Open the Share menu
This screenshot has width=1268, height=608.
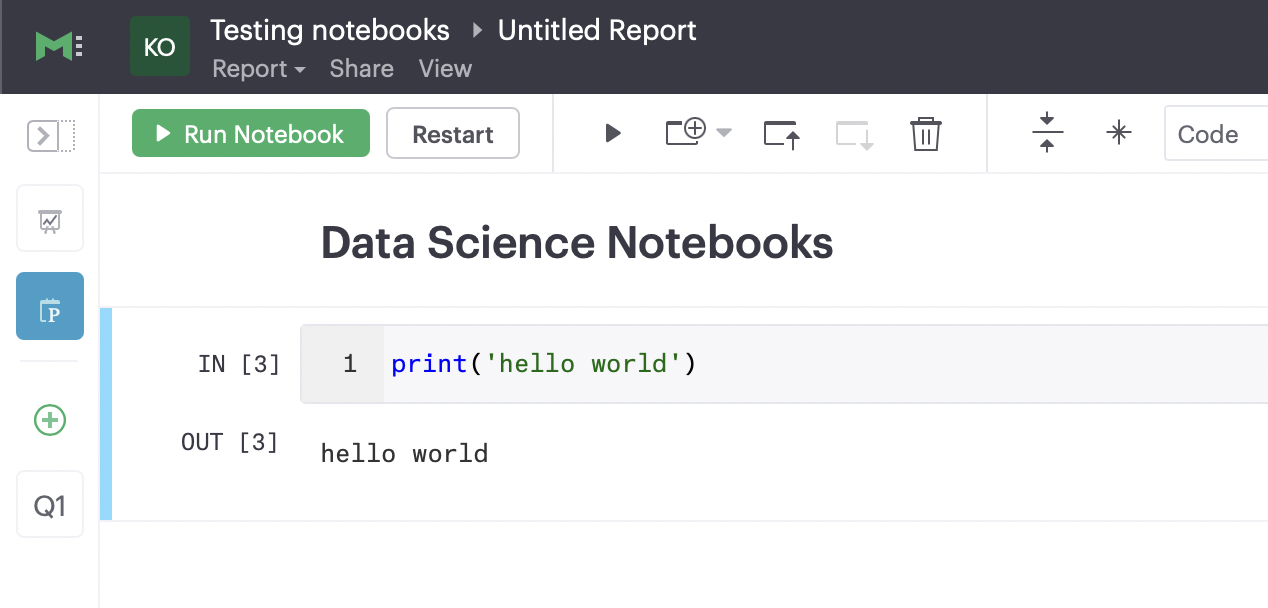click(x=361, y=69)
